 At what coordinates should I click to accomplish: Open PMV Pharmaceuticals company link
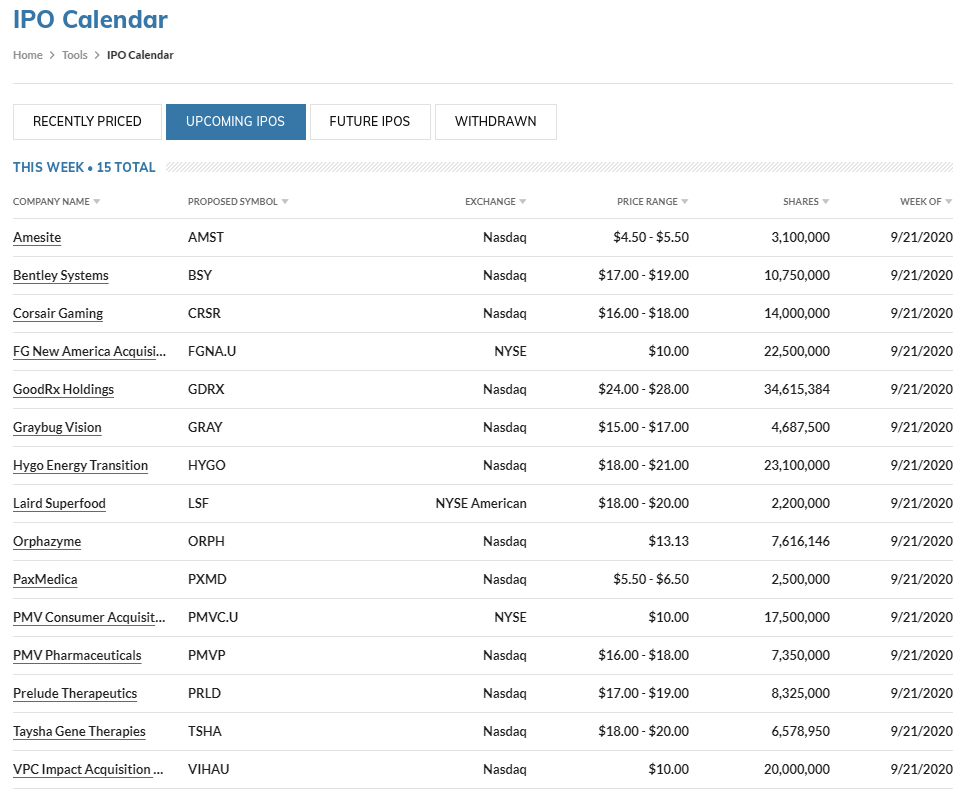(77, 656)
